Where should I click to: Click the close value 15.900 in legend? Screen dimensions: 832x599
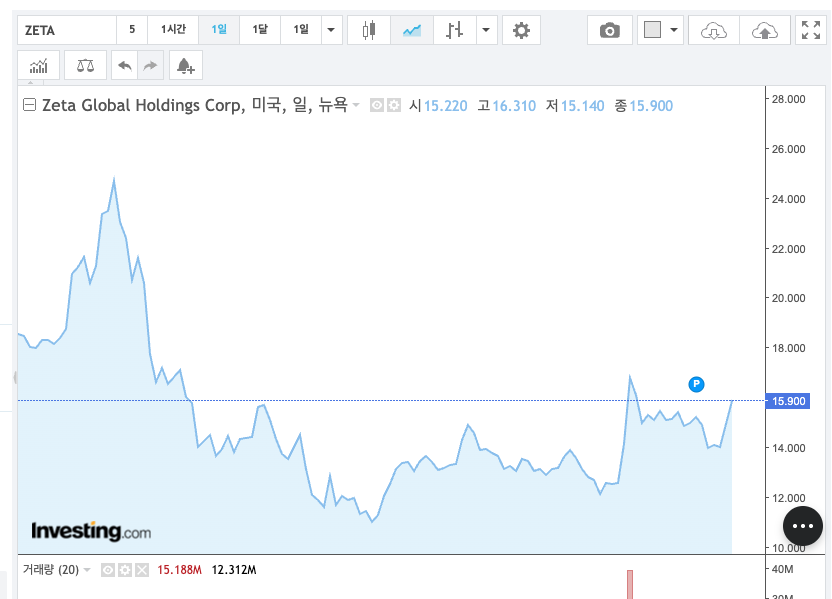[x=651, y=106]
